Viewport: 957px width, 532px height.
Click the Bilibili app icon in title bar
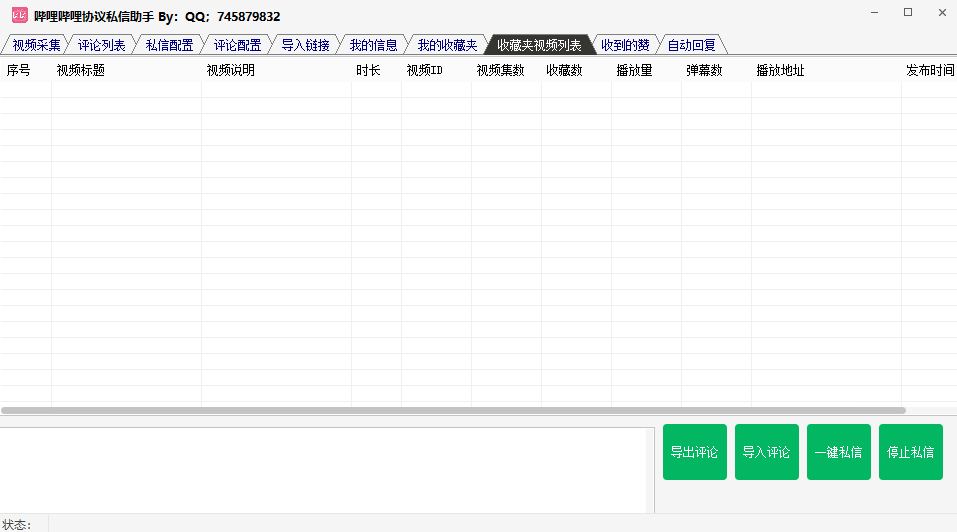19,15
